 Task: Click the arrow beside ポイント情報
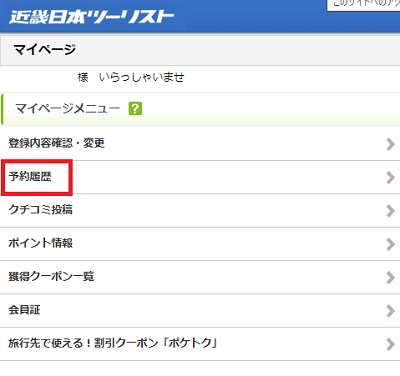[x=390, y=244]
